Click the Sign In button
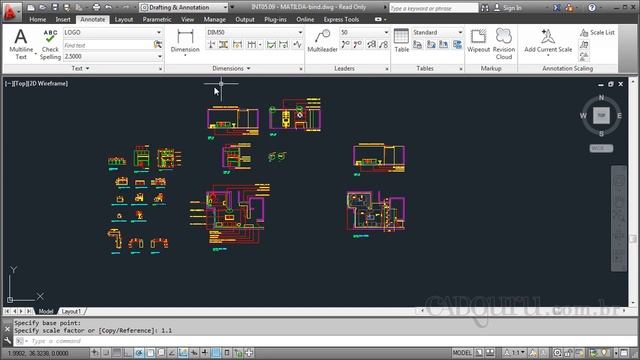This screenshot has width=640, height=360. tap(508, 7)
